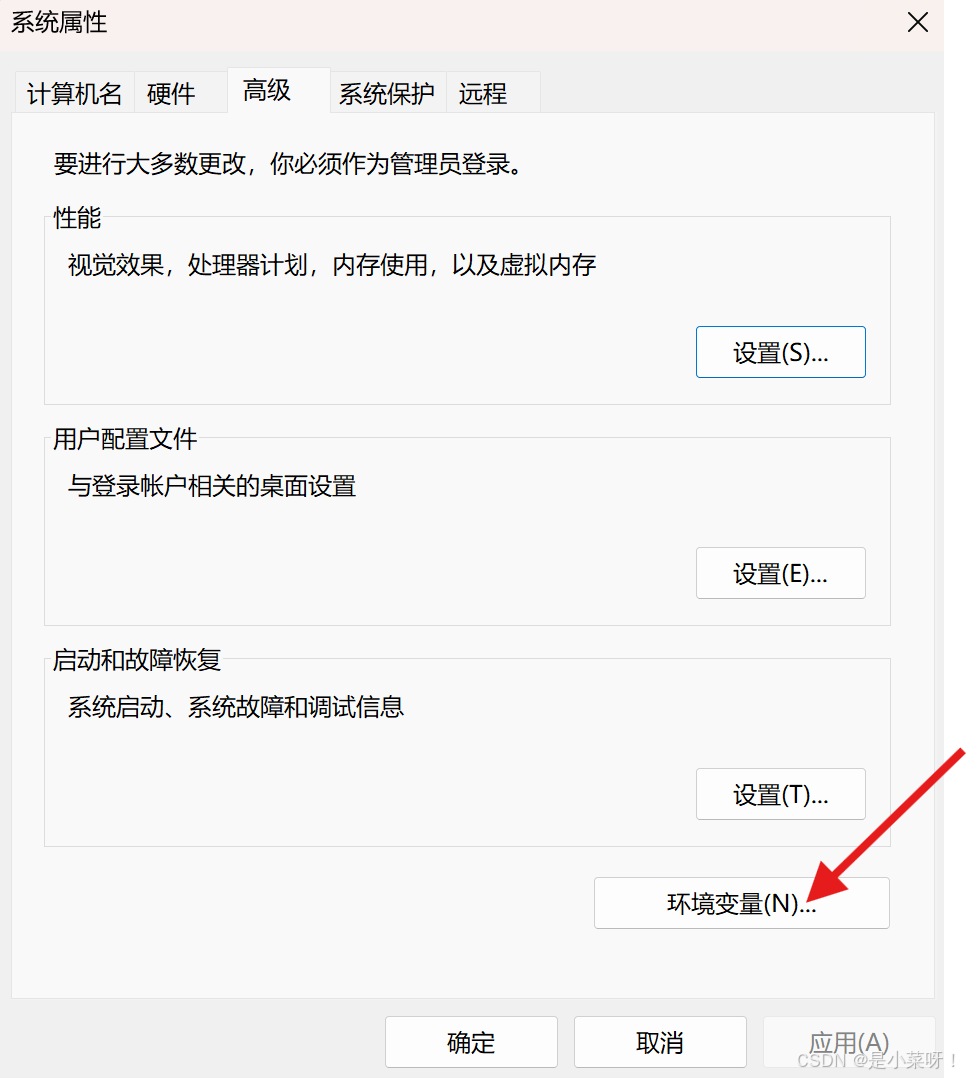The image size is (966, 1078).
Task: Click the 系统属性 window title
Action: 59,23
